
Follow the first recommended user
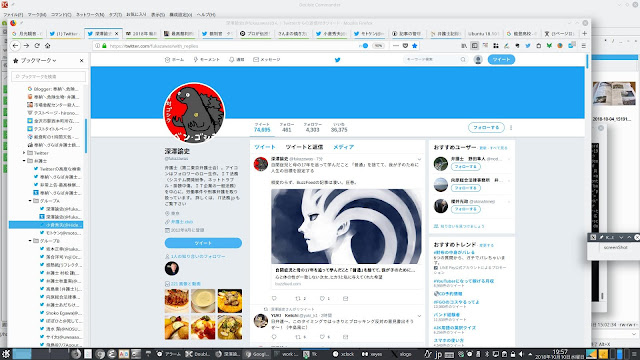[466, 167]
